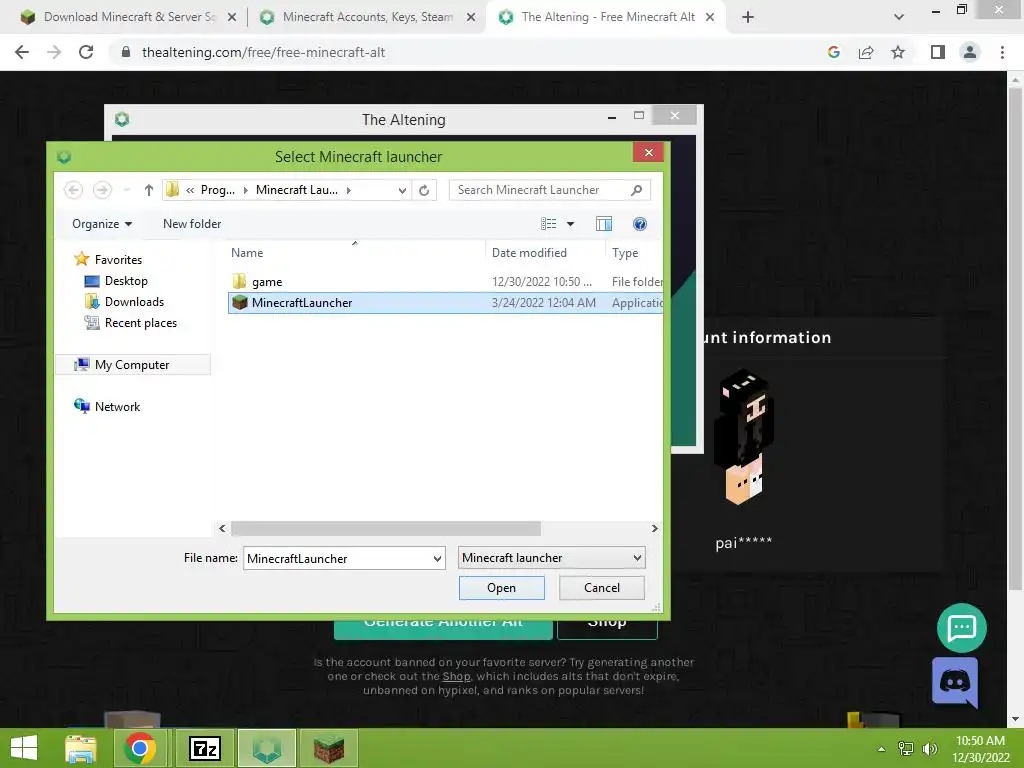Change the file view layout icon
1024x768 pixels.
[x=549, y=224]
